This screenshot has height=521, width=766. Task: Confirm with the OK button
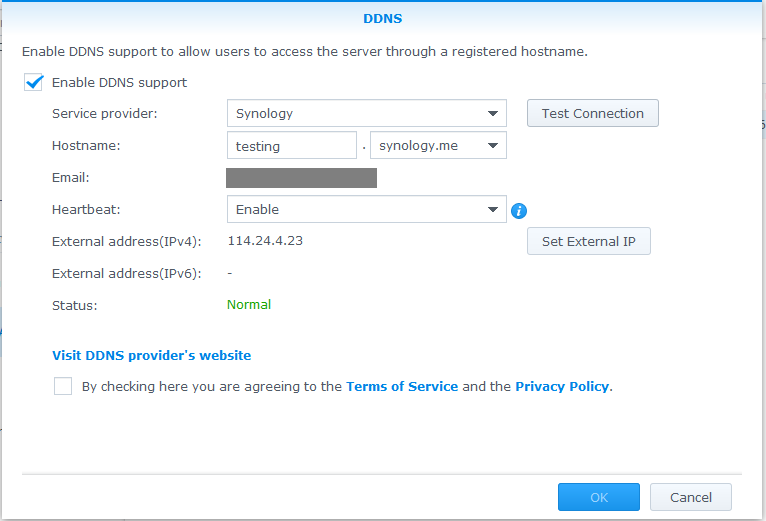point(598,497)
